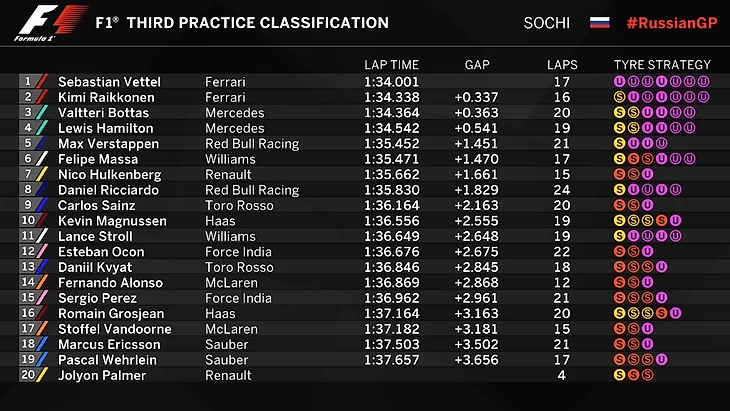Click position 20 badge beside Jolyon Palmer
This screenshot has width=730, height=411.
click(x=28, y=375)
